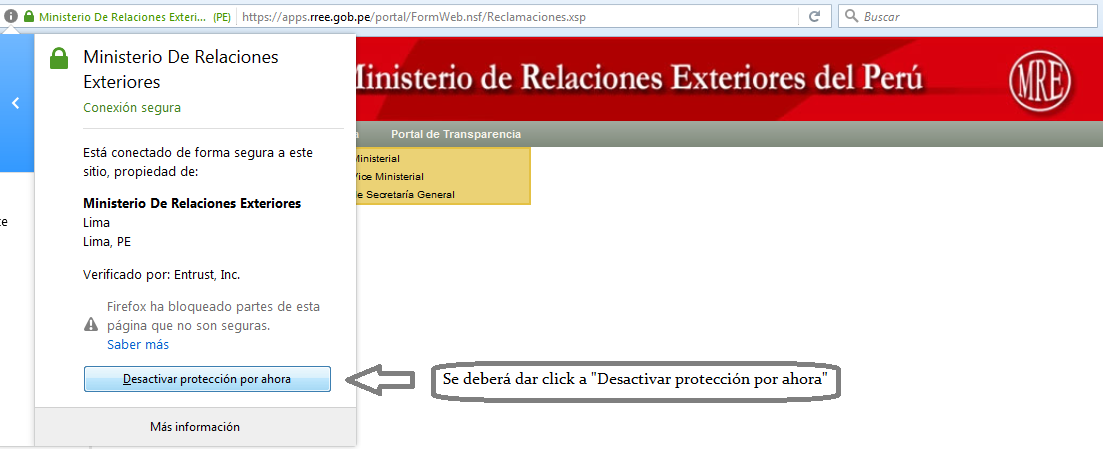The width and height of the screenshot is (1103, 449).
Task: Click the large green lock in popup
Action: point(59,59)
